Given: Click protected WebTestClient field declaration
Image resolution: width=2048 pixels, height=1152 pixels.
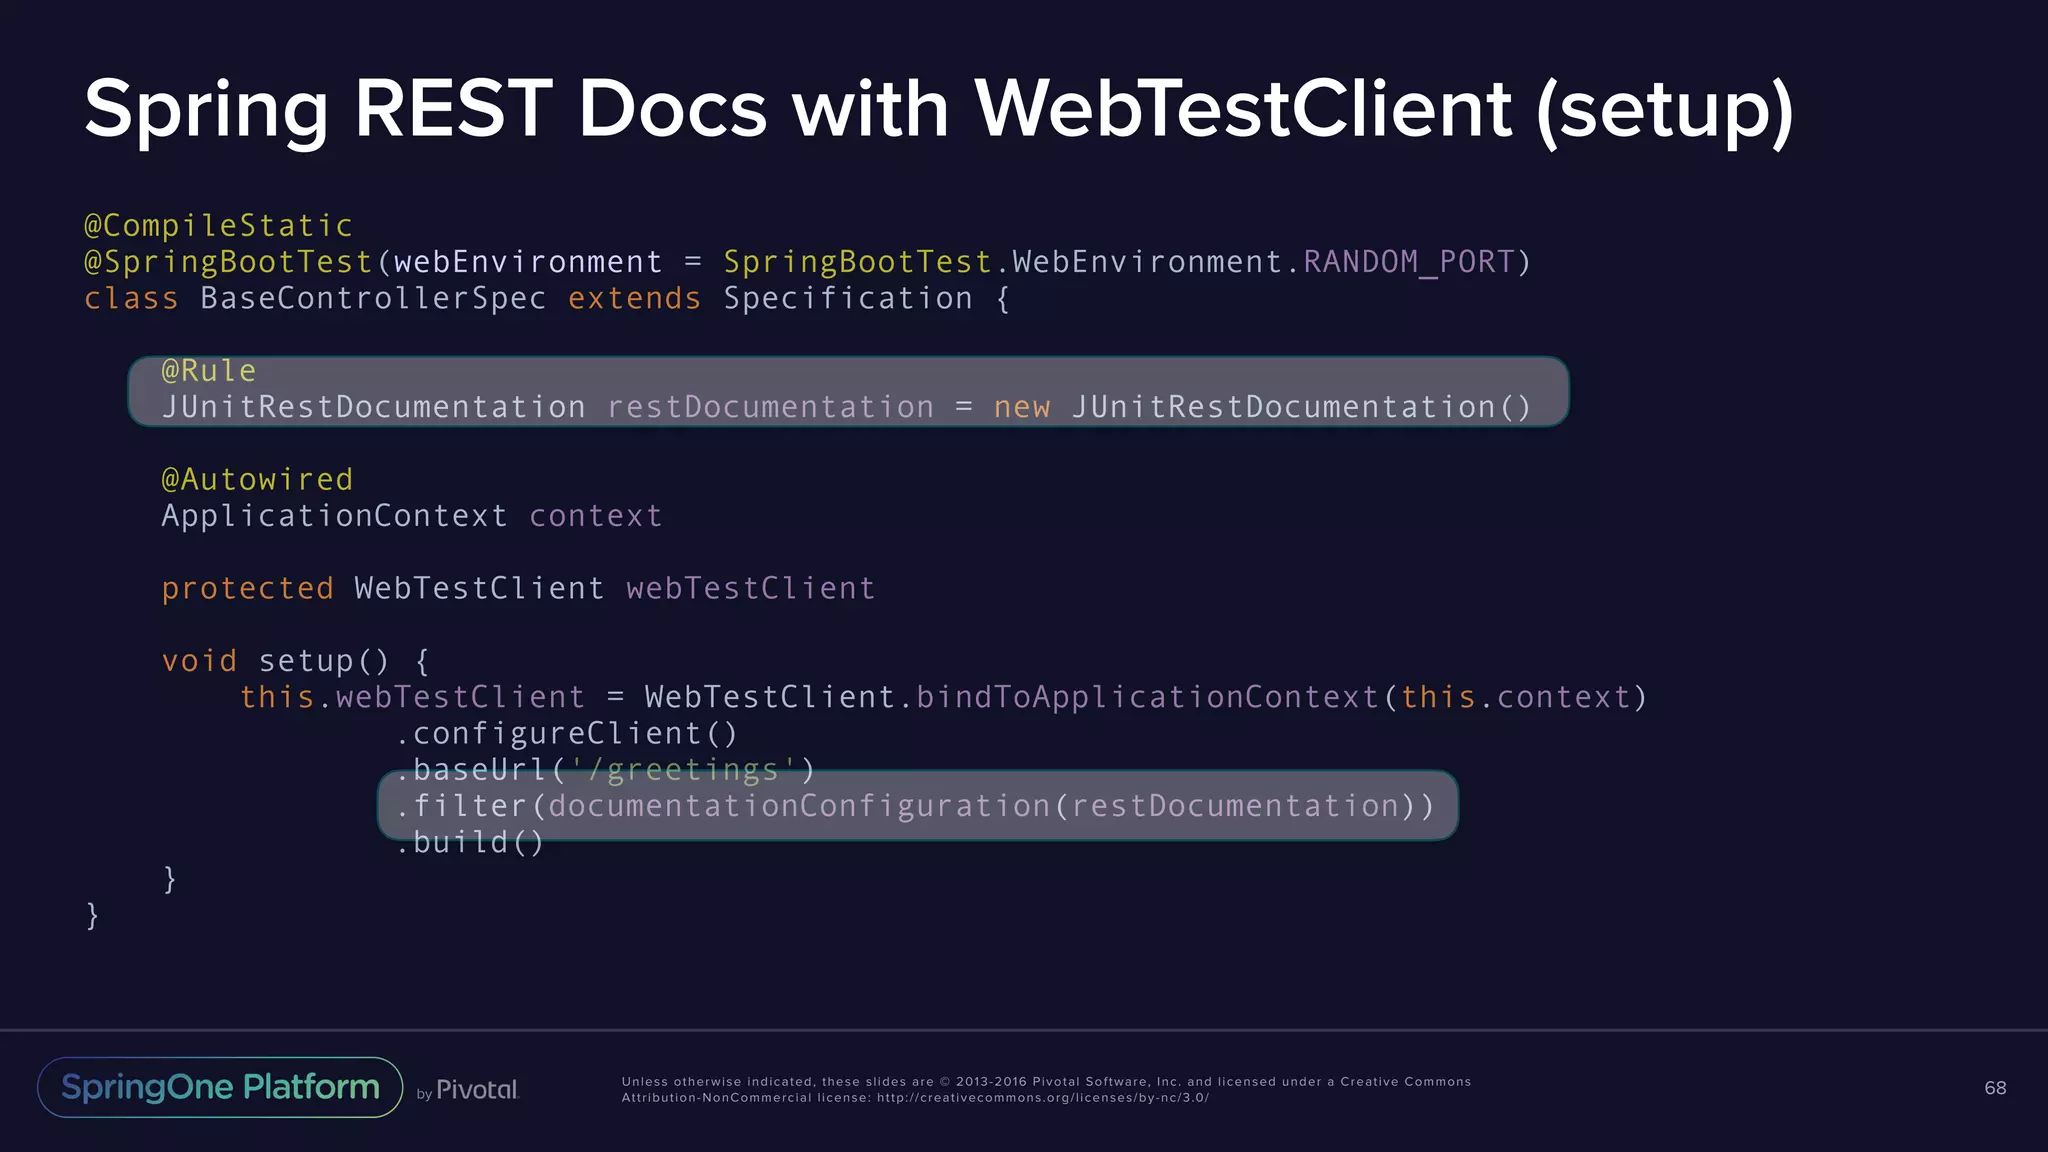Looking at the screenshot, I should coord(518,589).
